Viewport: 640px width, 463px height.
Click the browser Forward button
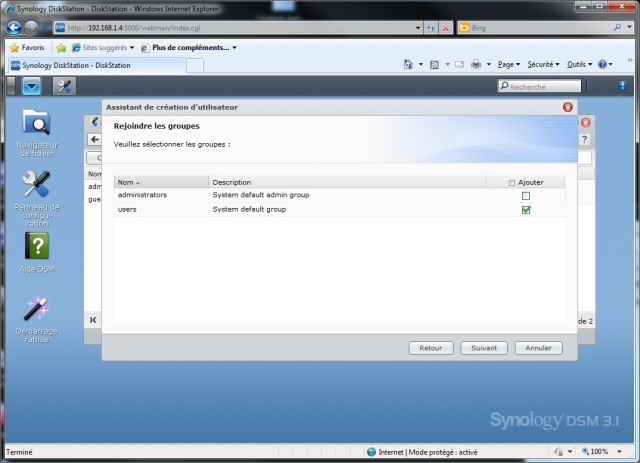pos(31,28)
